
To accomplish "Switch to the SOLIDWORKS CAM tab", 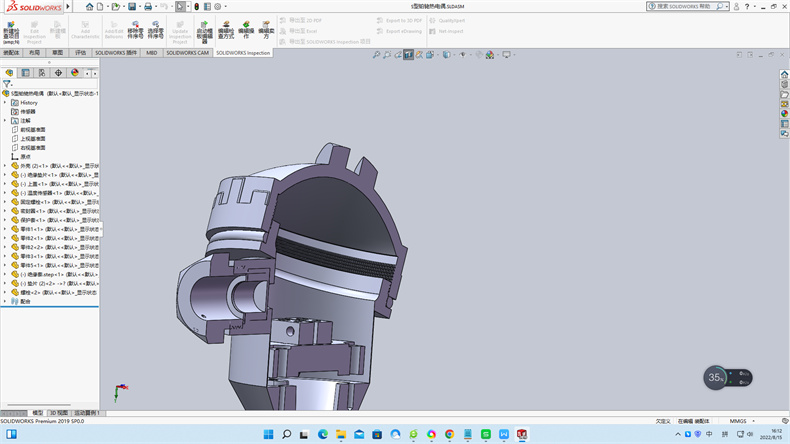I will 188,52.
